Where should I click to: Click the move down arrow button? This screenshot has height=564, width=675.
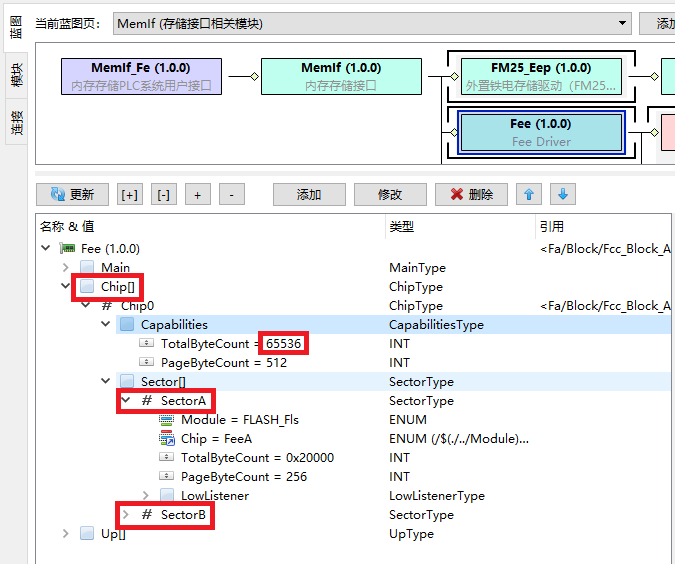[x=563, y=195]
